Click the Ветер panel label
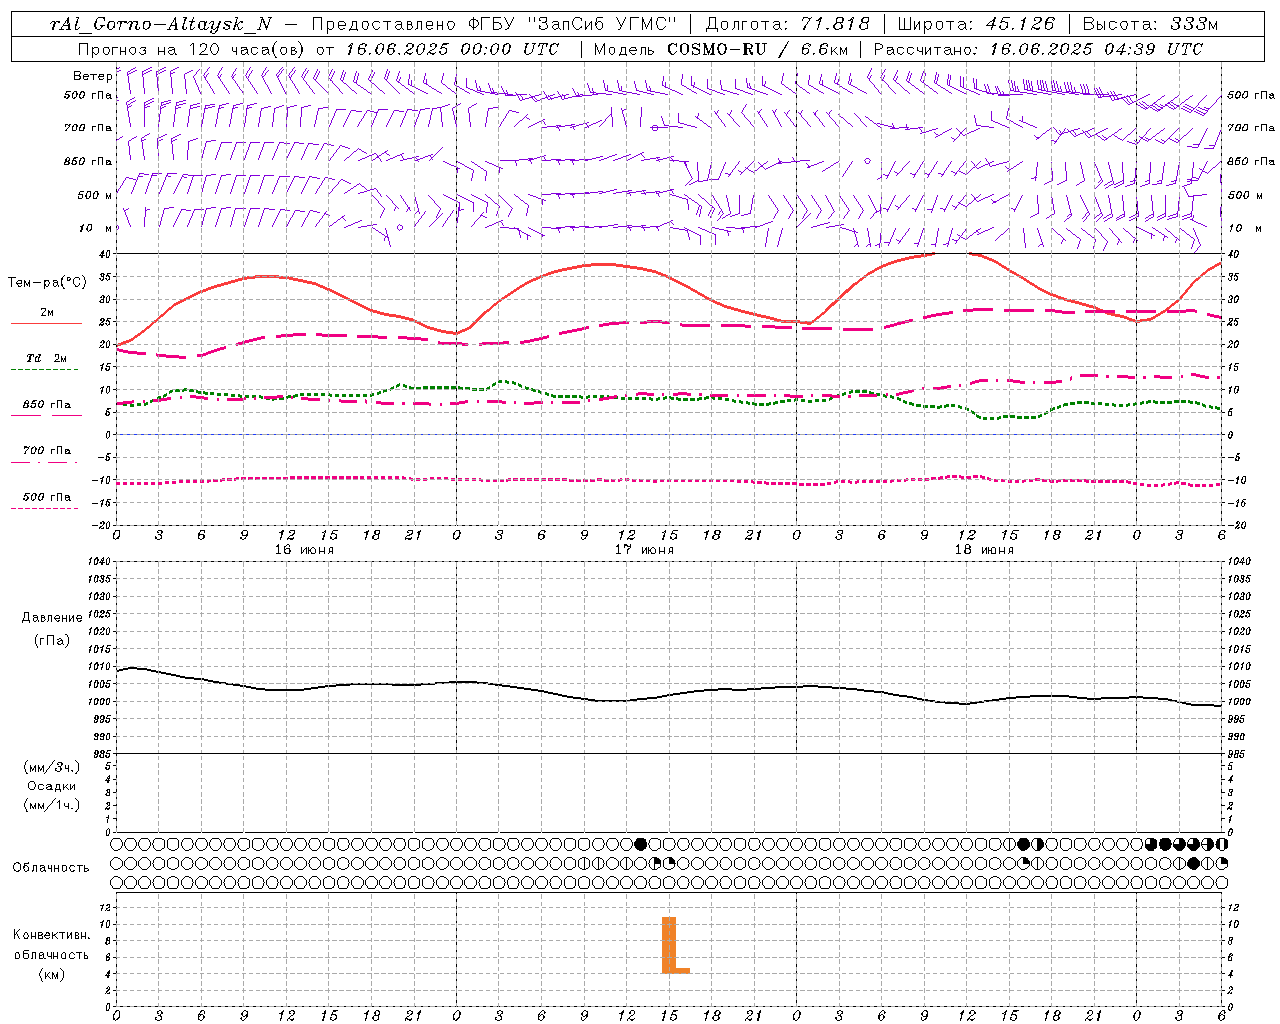Screen dimensions: 1280x1024 tap(92, 76)
